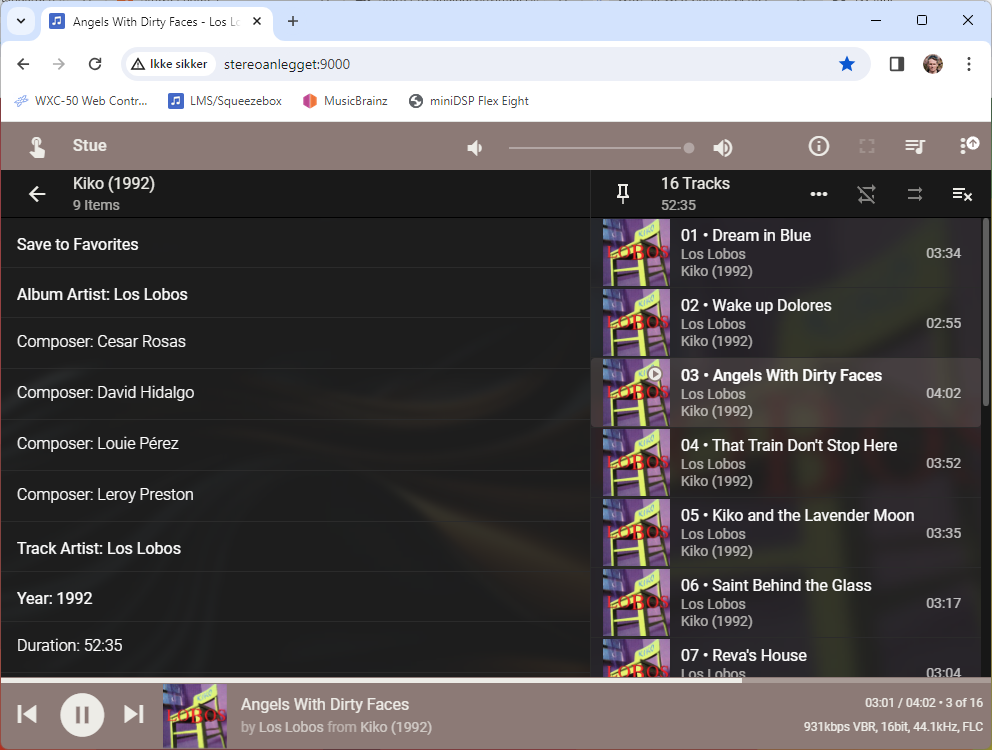The height and width of the screenshot is (750, 992).
Task: Click the cover thumbnail of Dream in Blue
Action: [x=636, y=253]
